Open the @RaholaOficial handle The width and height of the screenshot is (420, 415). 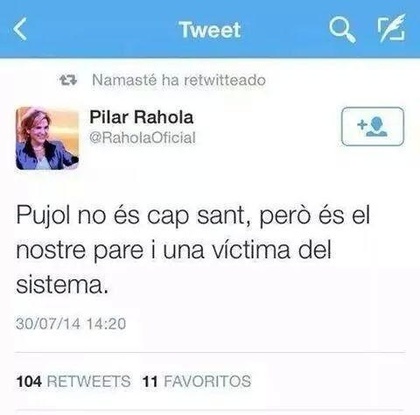[x=142, y=138]
